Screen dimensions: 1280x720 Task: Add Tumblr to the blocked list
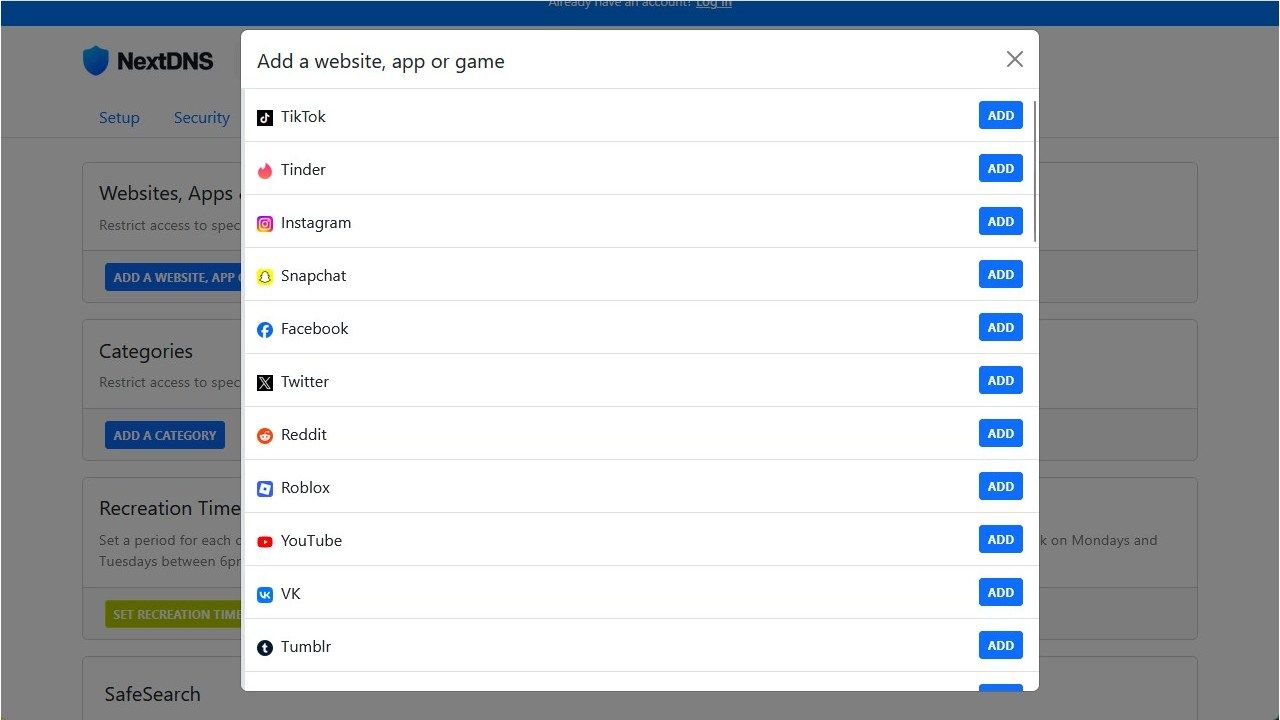tap(1001, 645)
